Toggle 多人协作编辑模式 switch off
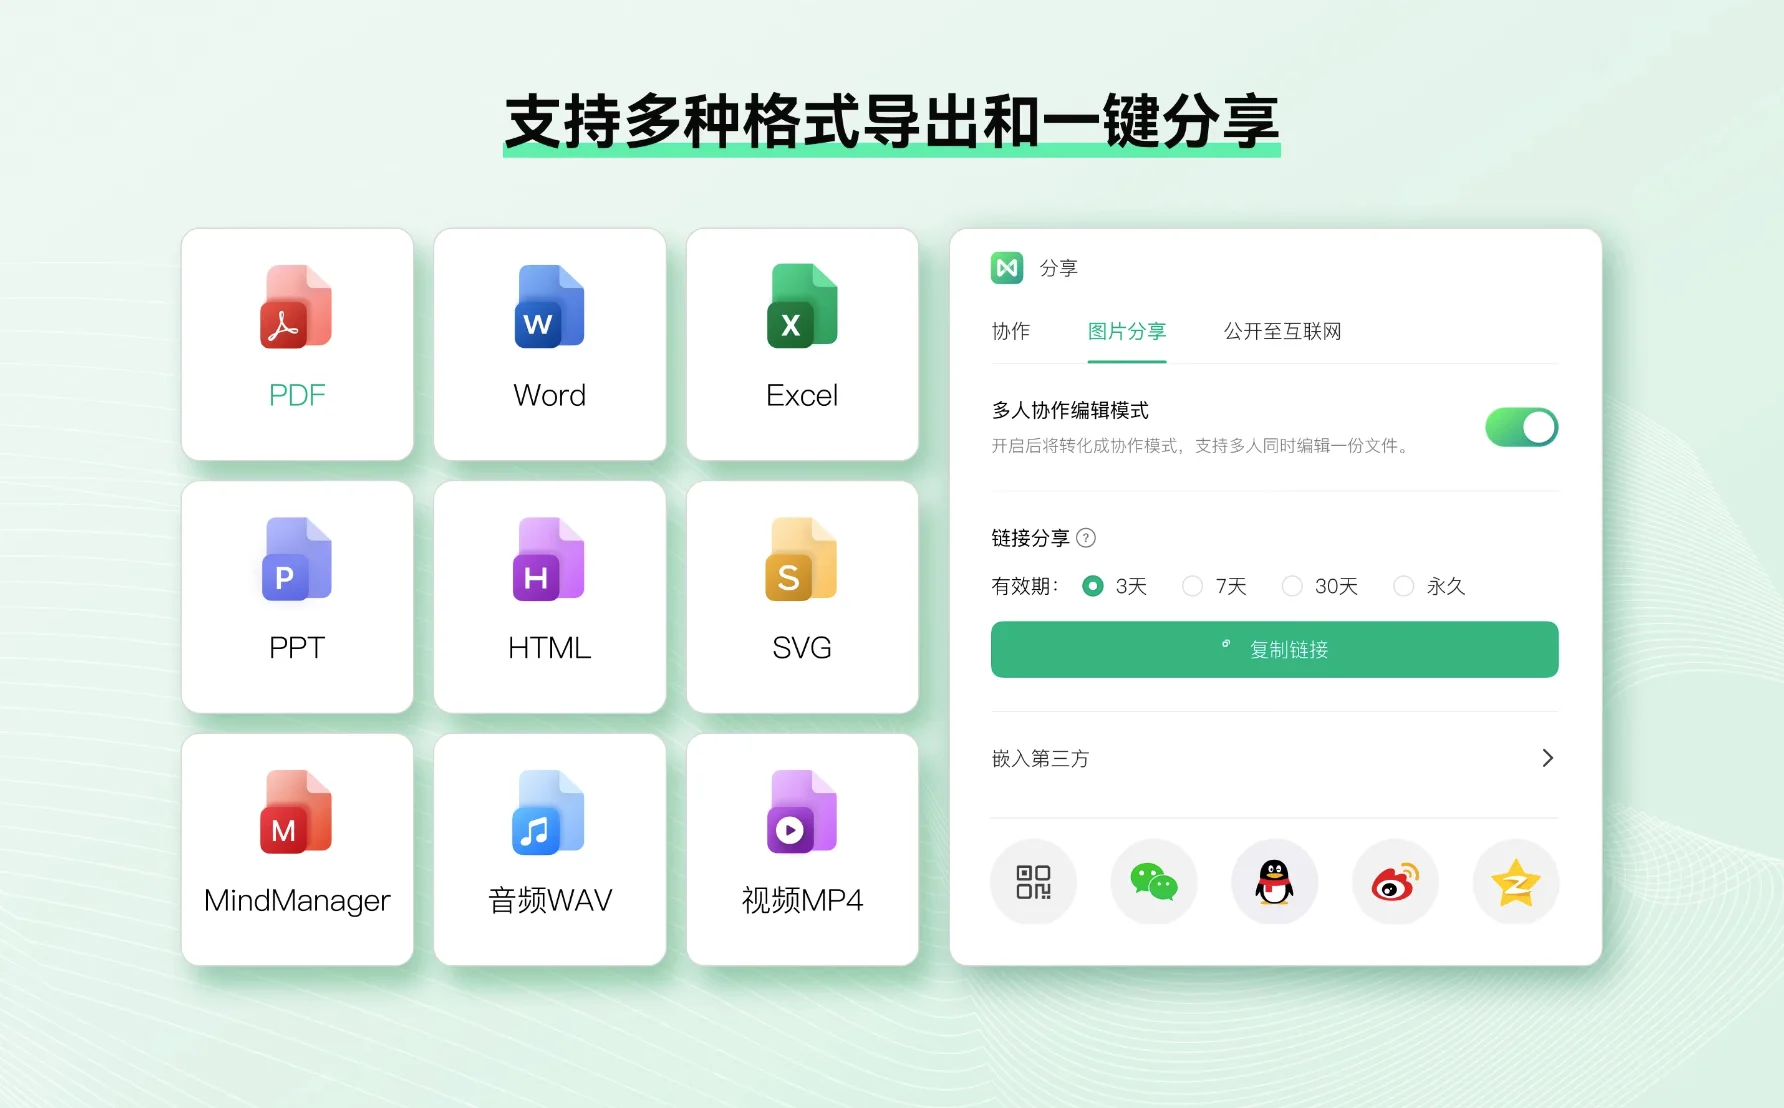Image resolution: width=1784 pixels, height=1108 pixels. (x=1521, y=427)
